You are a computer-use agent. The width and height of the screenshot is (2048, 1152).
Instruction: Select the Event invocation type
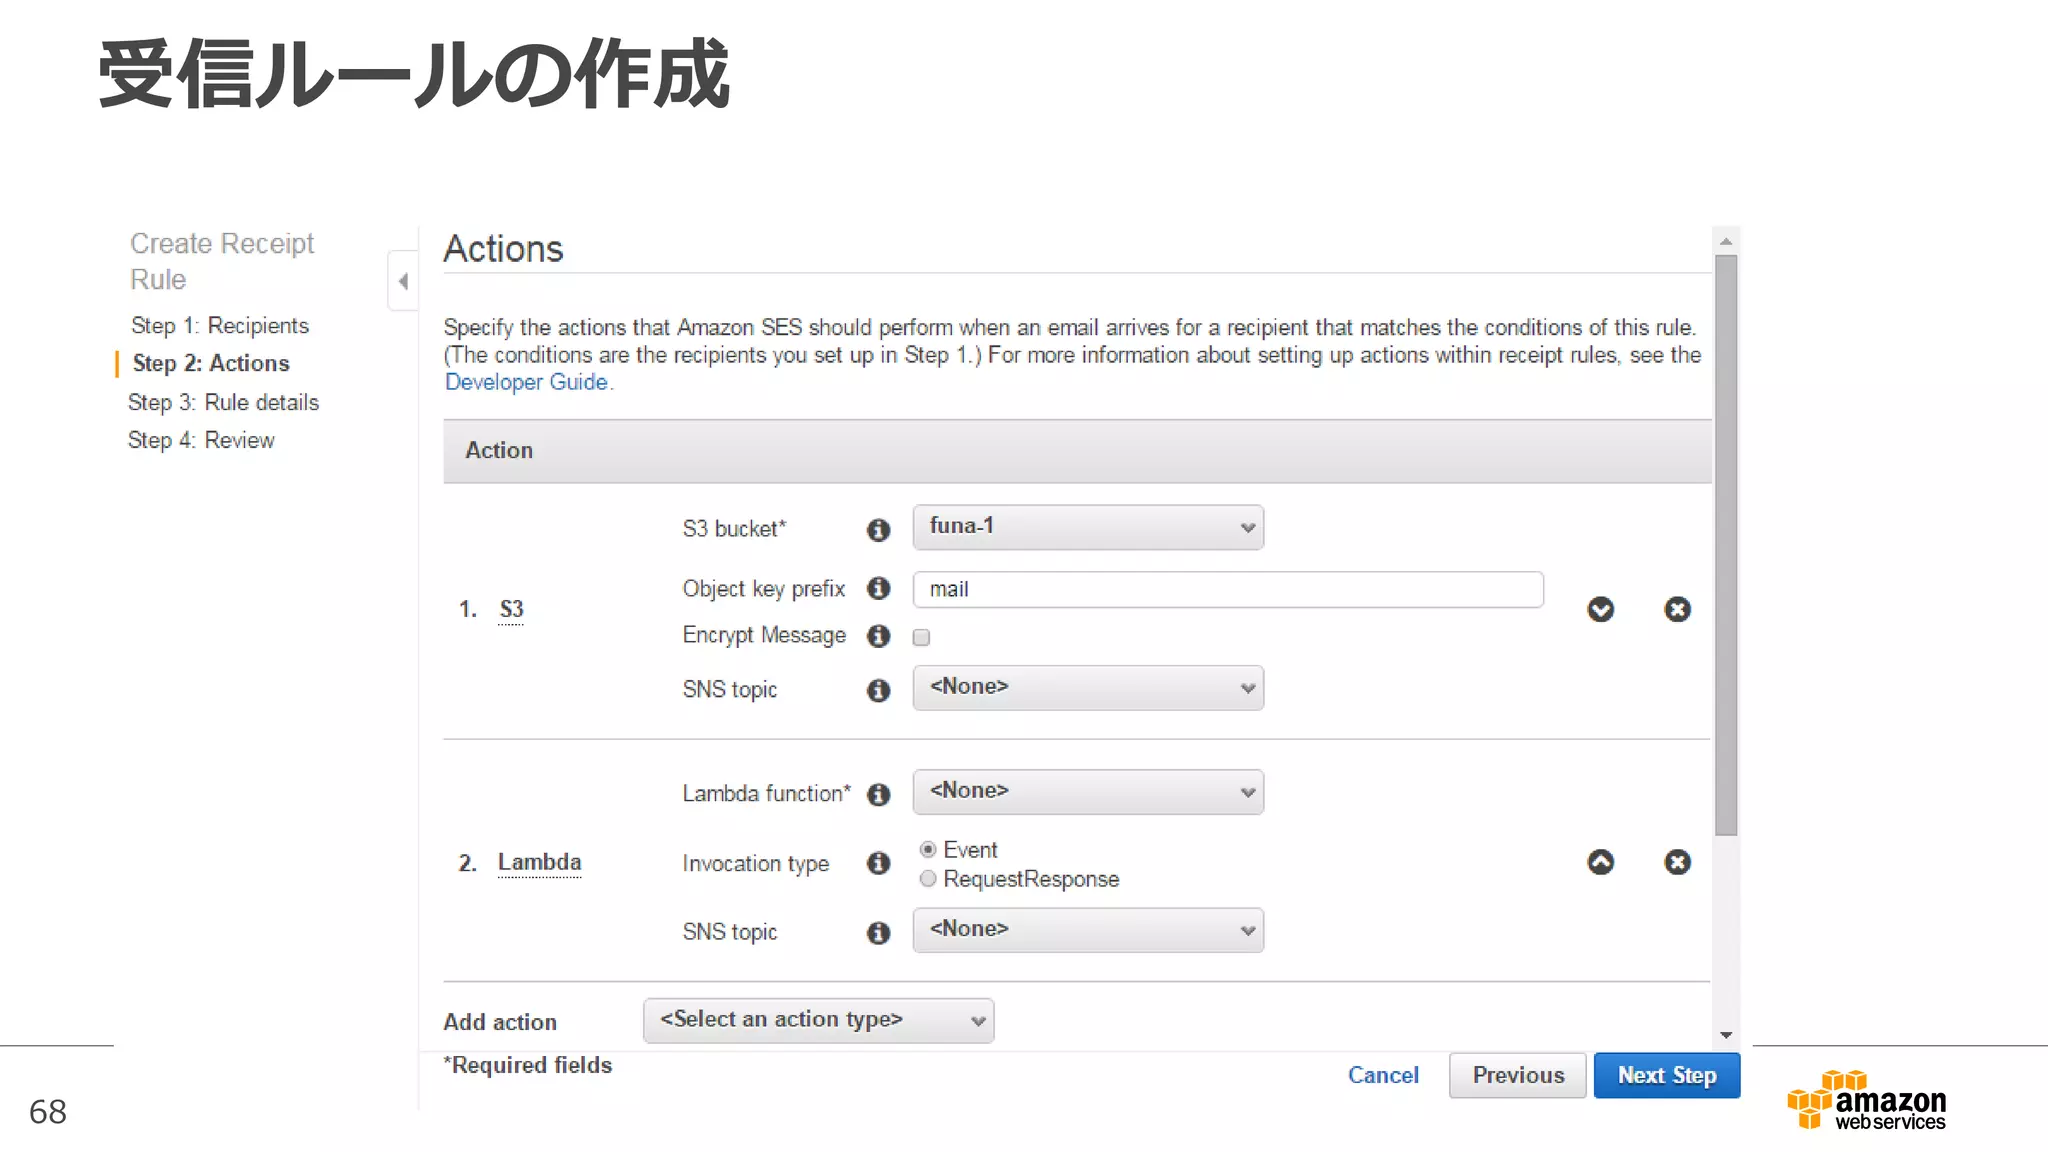tap(928, 849)
